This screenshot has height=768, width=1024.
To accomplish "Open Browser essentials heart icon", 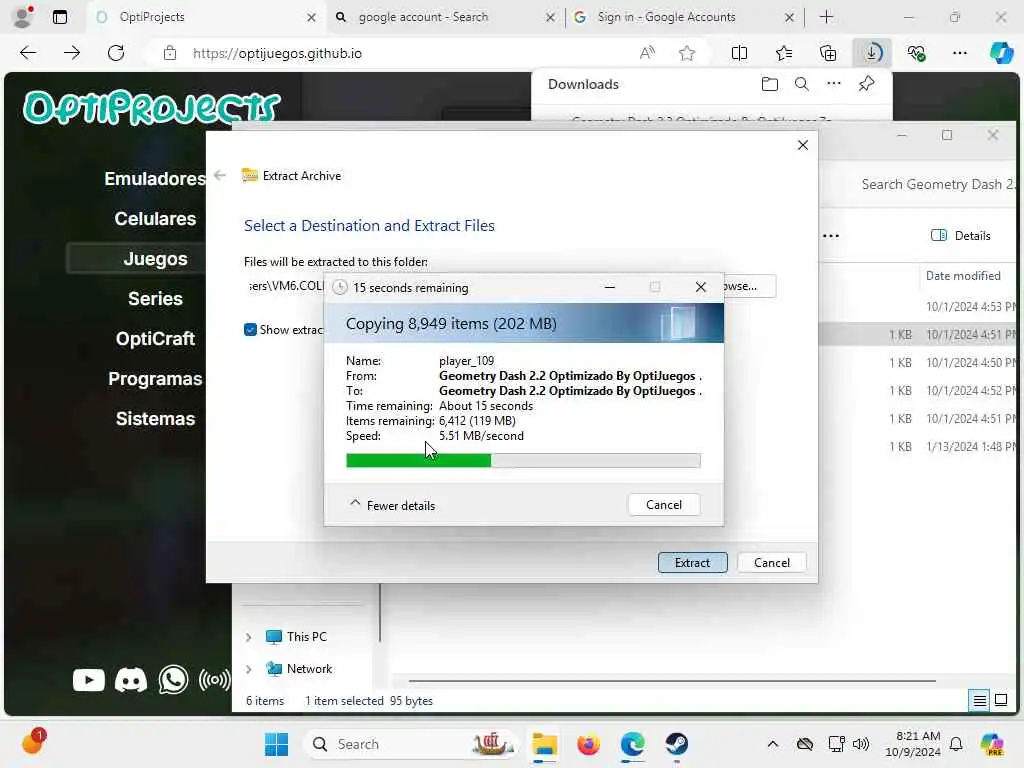I will click(916, 53).
